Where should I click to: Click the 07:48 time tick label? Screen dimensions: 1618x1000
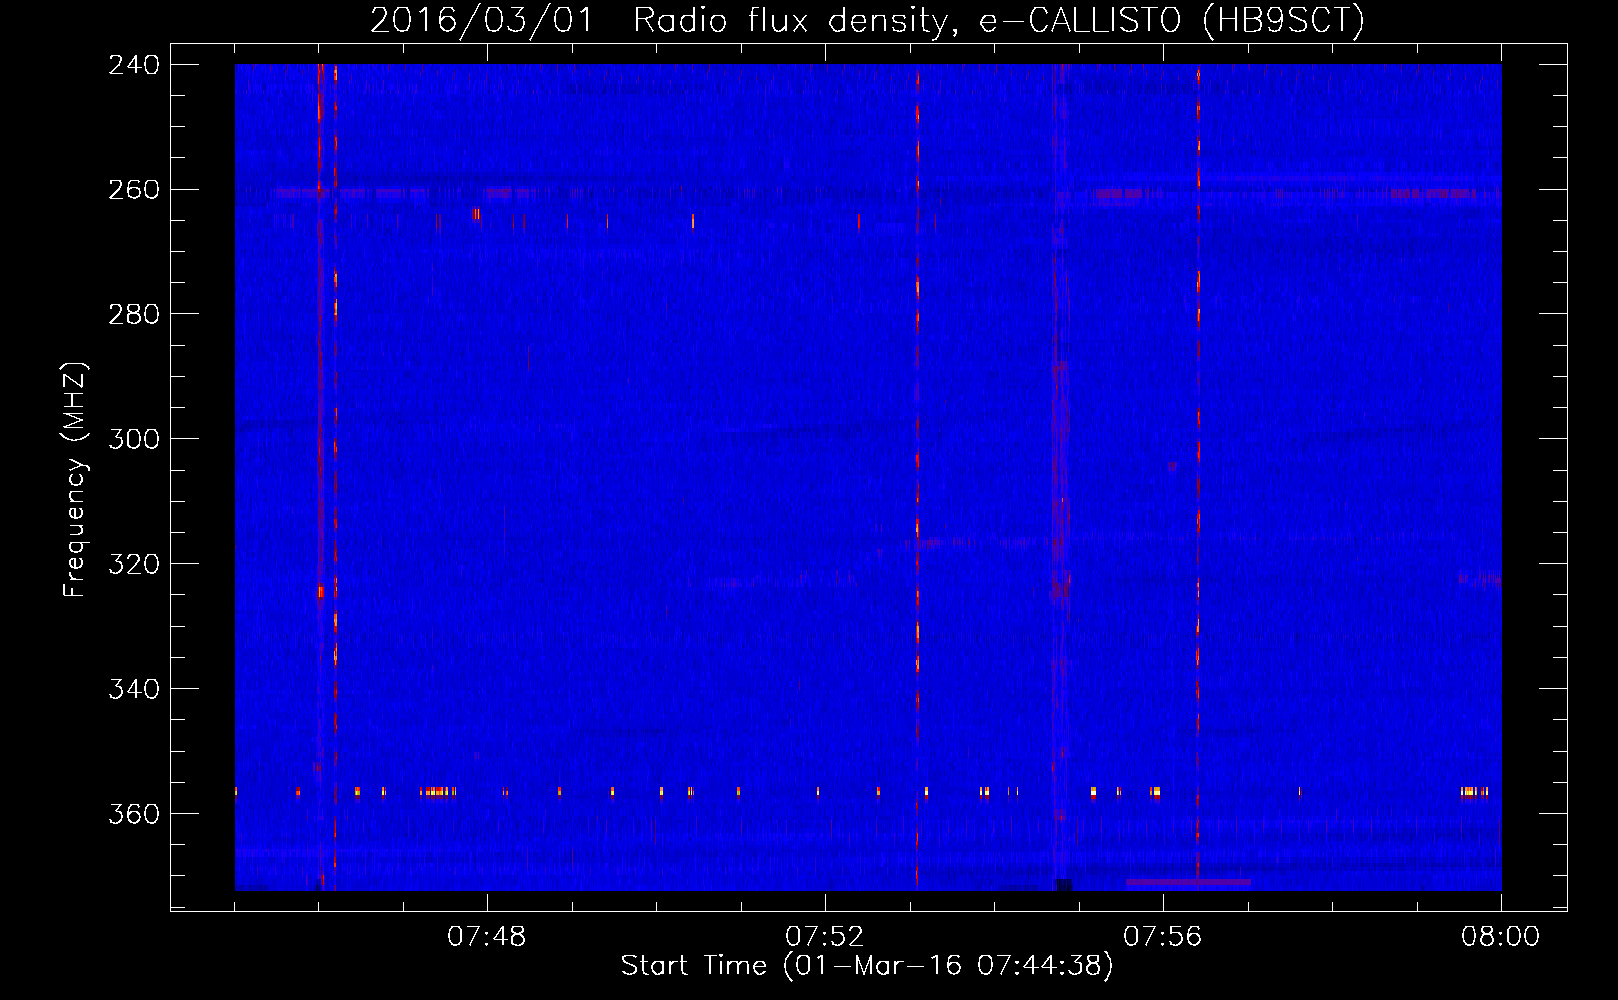pyautogui.click(x=487, y=937)
